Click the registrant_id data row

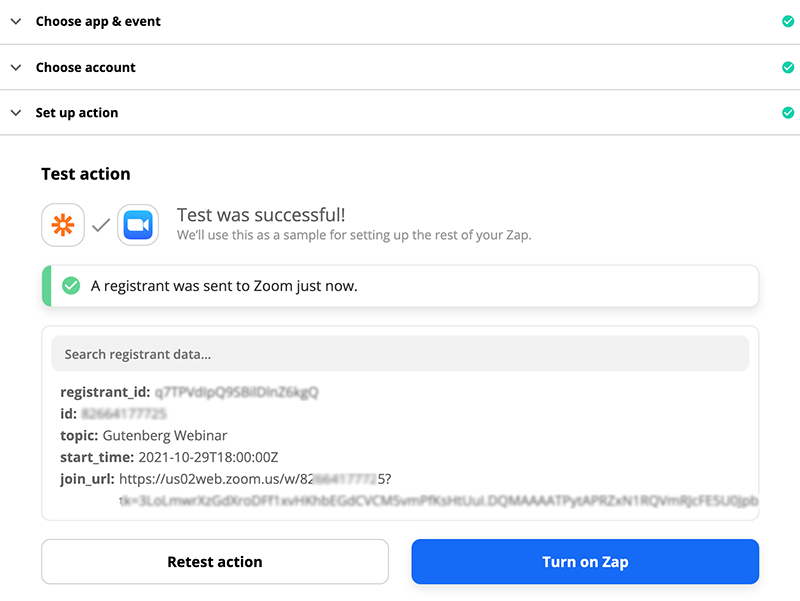pos(189,392)
